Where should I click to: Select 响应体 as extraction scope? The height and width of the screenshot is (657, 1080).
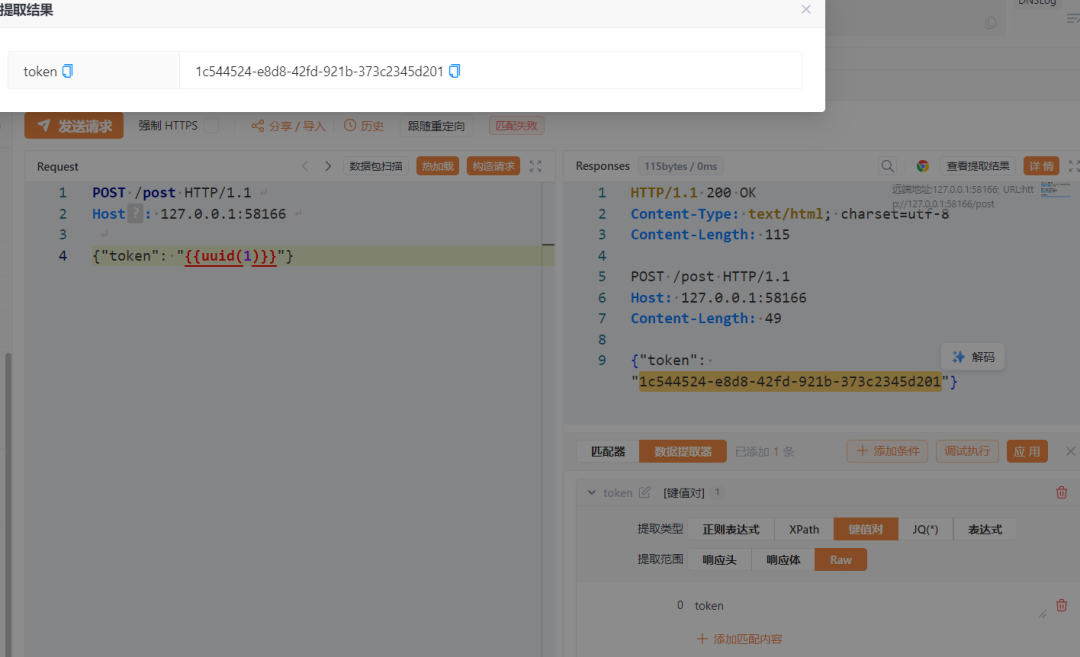tap(782, 560)
